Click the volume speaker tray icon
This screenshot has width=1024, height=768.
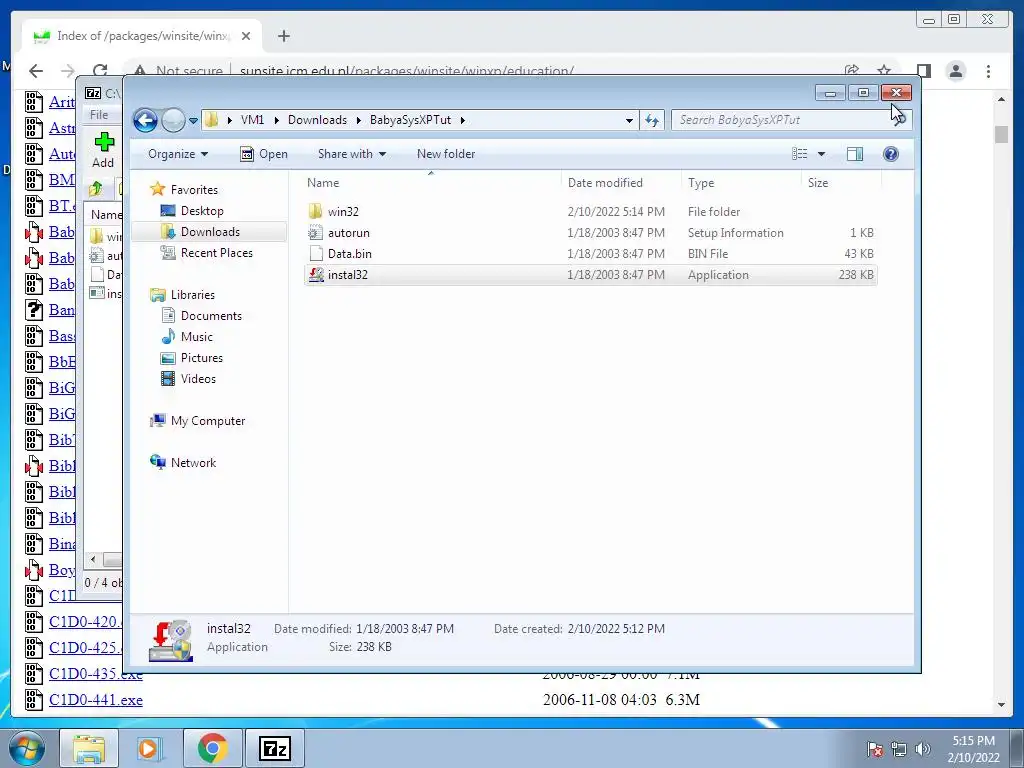click(x=923, y=750)
